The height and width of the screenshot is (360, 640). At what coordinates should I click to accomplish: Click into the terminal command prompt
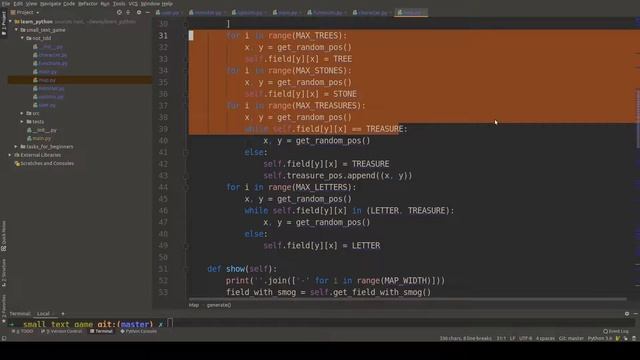click(x=170, y=324)
